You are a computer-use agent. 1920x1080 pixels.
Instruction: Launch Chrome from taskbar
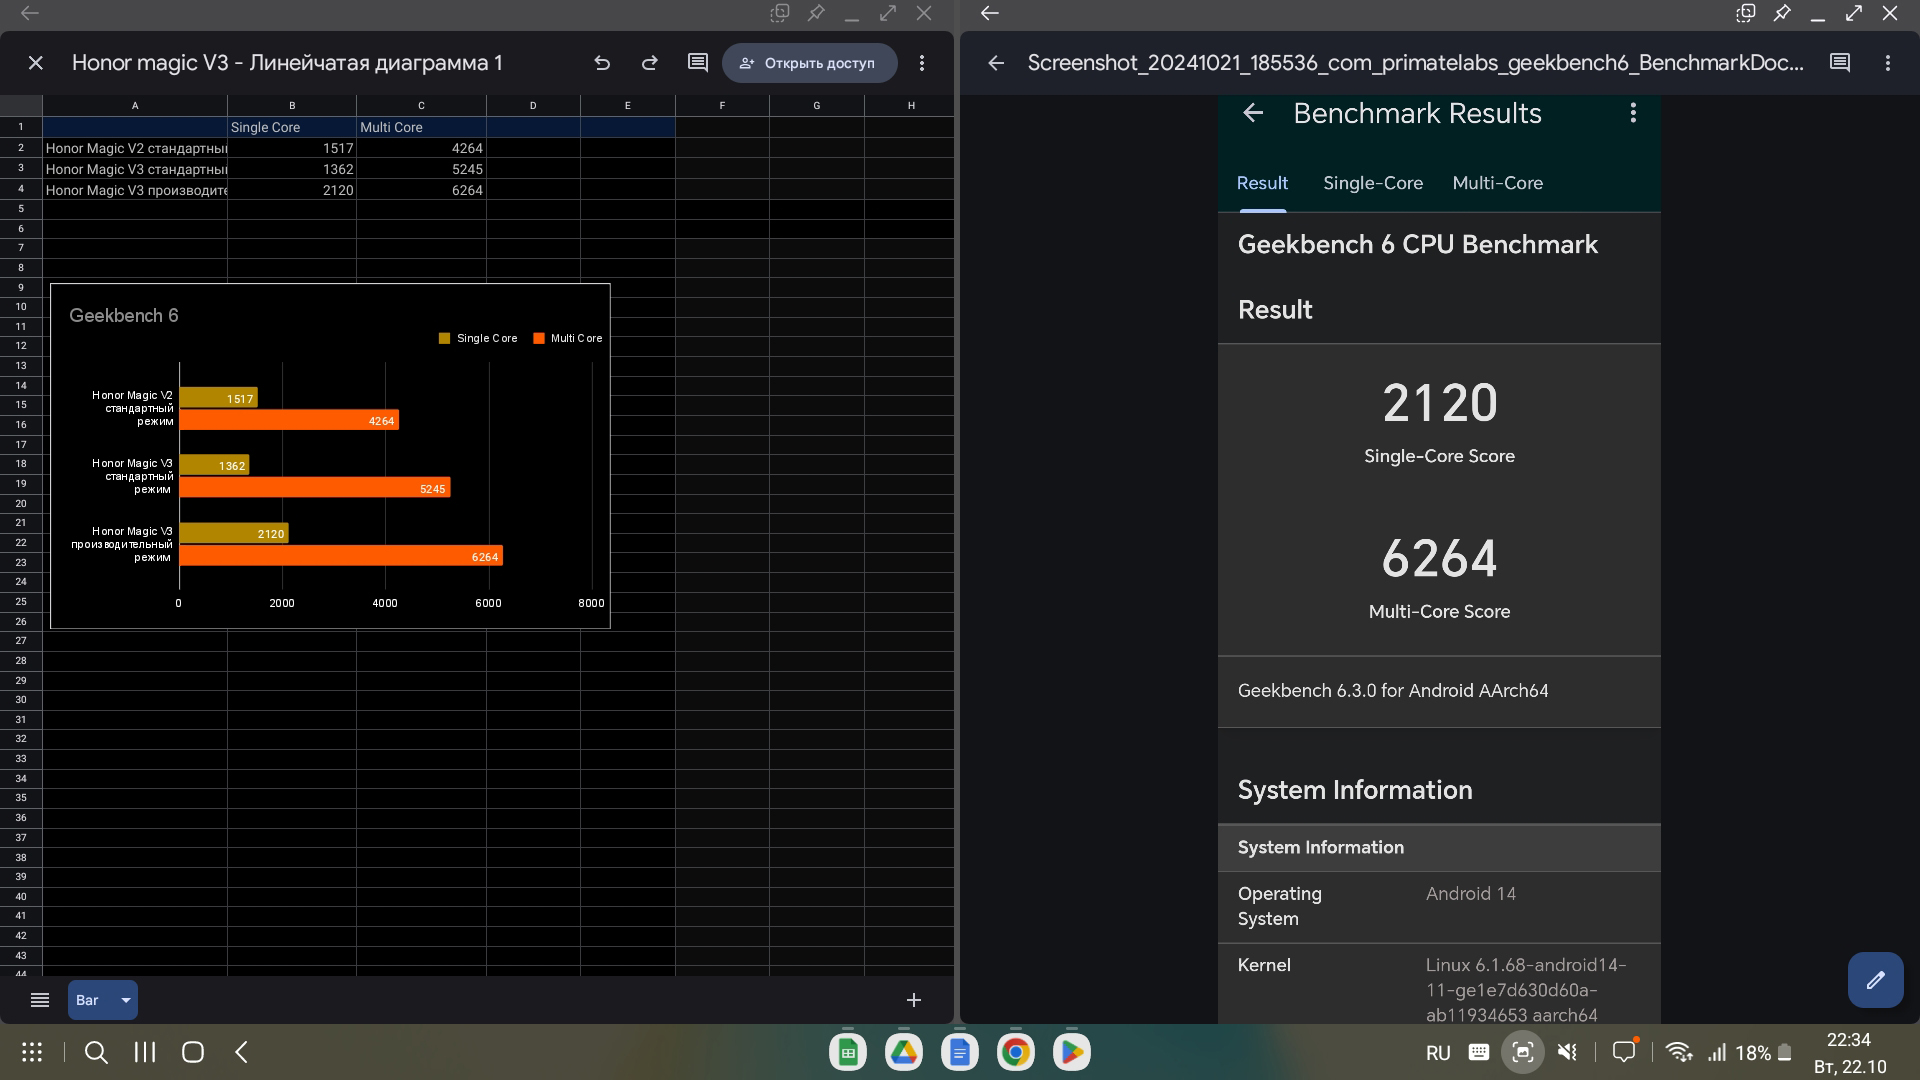tap(1016, 1052)
